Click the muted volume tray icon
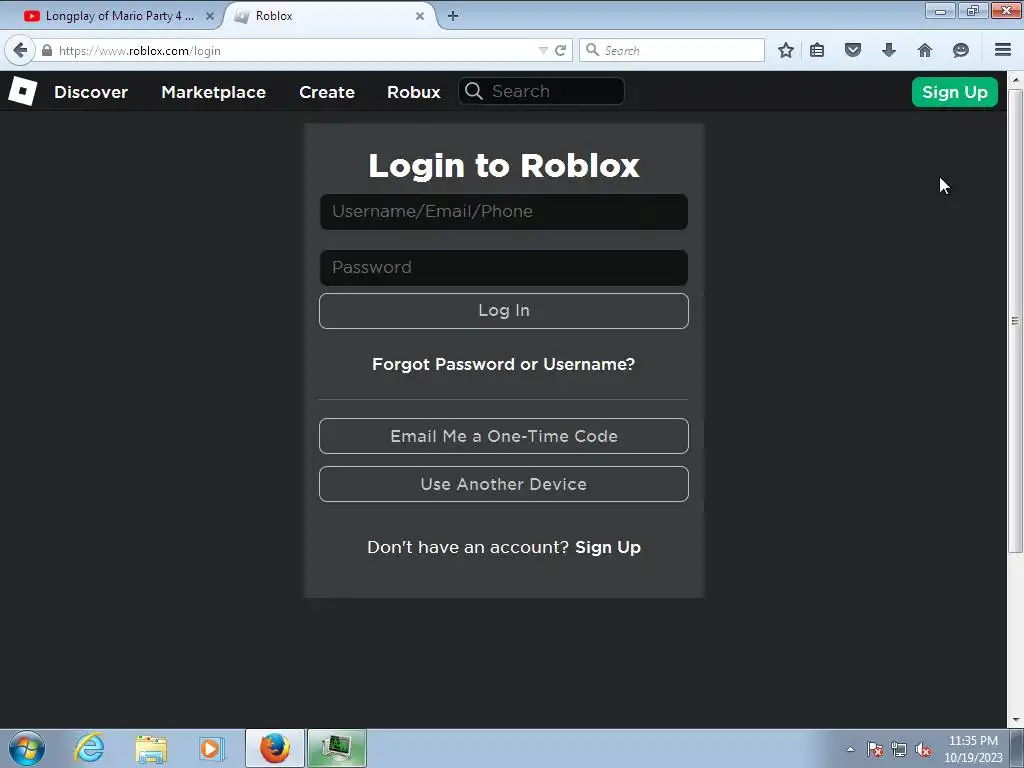 point(923,750)
